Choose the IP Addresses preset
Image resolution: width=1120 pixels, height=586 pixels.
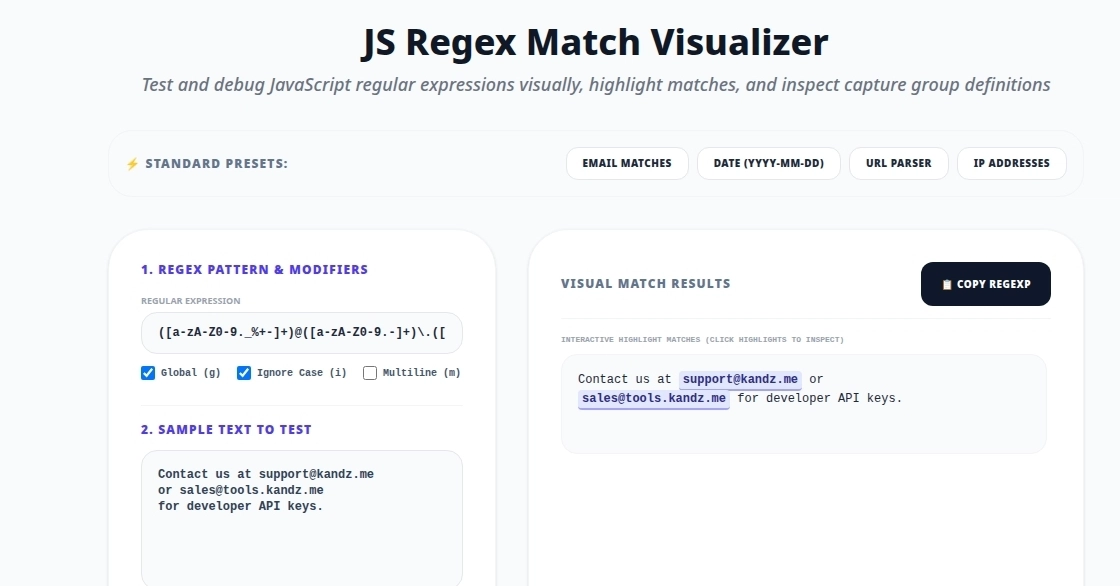pos(1011,164)
